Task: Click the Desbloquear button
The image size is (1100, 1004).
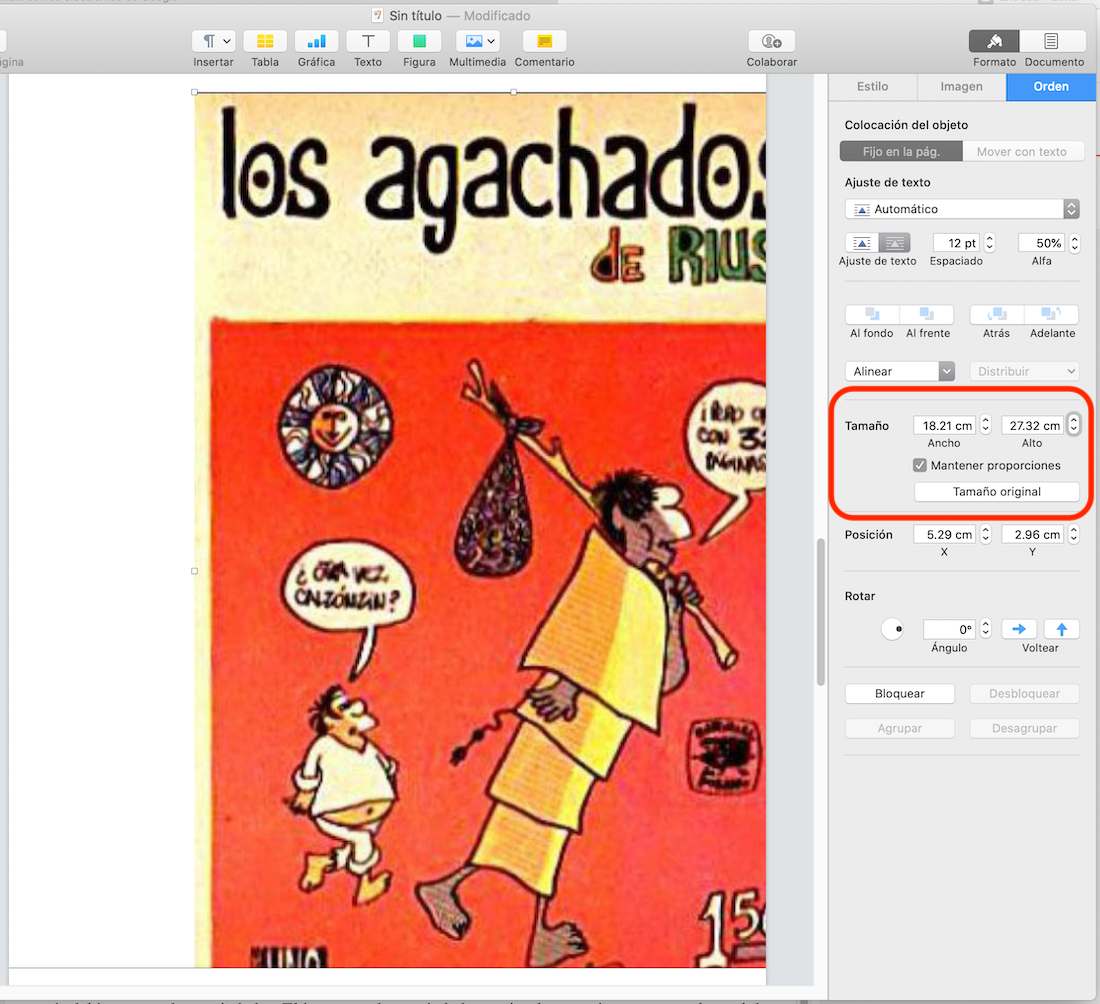Action: (x=1024, y=693)
